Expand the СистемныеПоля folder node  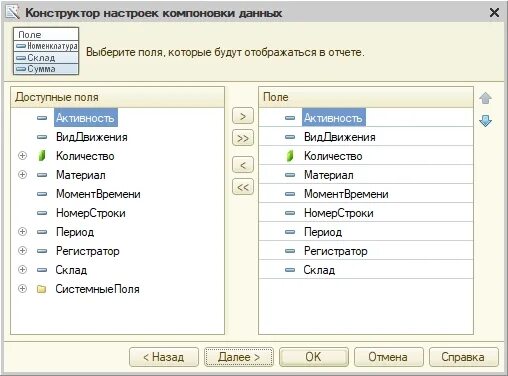[22, 289]
